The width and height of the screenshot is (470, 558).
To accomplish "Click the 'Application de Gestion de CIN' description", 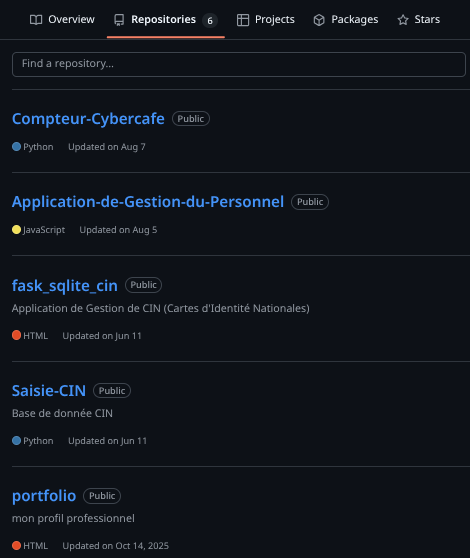I will coord(160,308).
